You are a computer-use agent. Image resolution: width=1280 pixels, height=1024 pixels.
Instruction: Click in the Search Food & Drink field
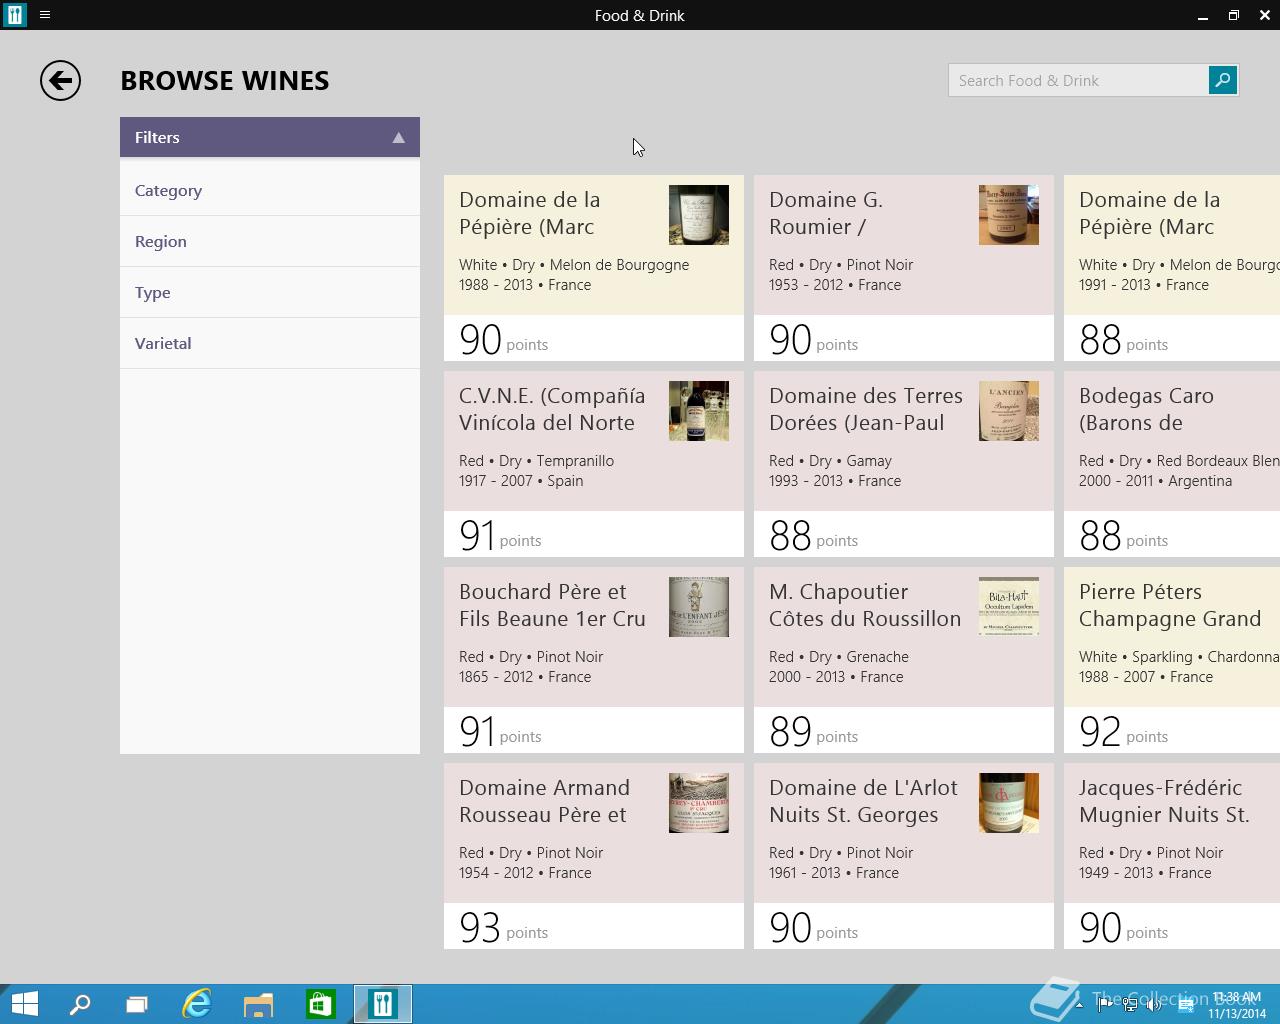(x=1078, y=80)
